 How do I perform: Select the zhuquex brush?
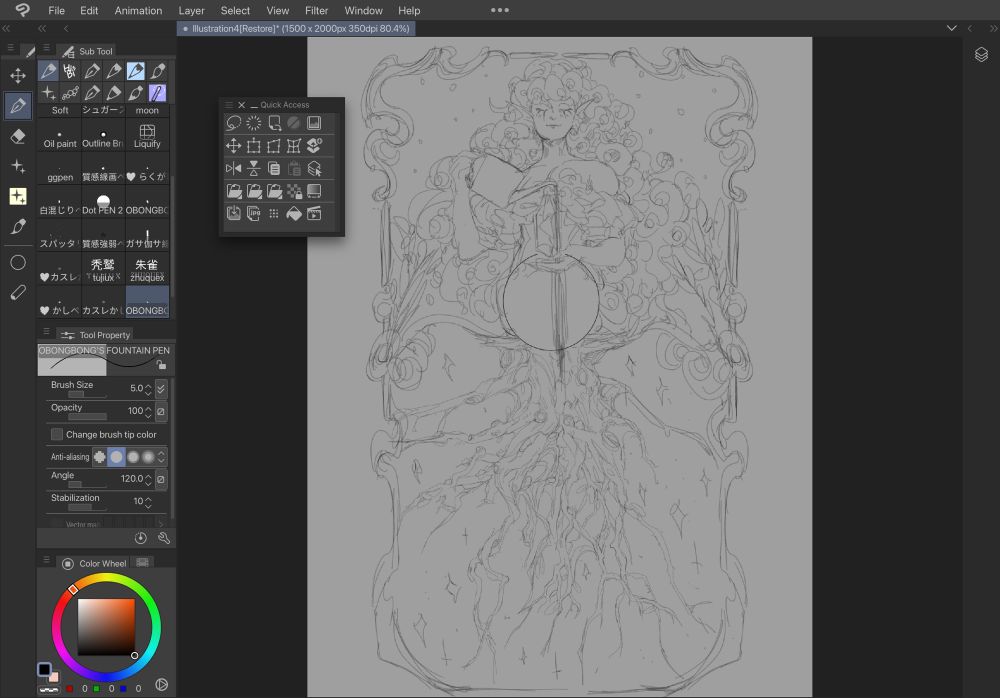(x=147, y=269)
